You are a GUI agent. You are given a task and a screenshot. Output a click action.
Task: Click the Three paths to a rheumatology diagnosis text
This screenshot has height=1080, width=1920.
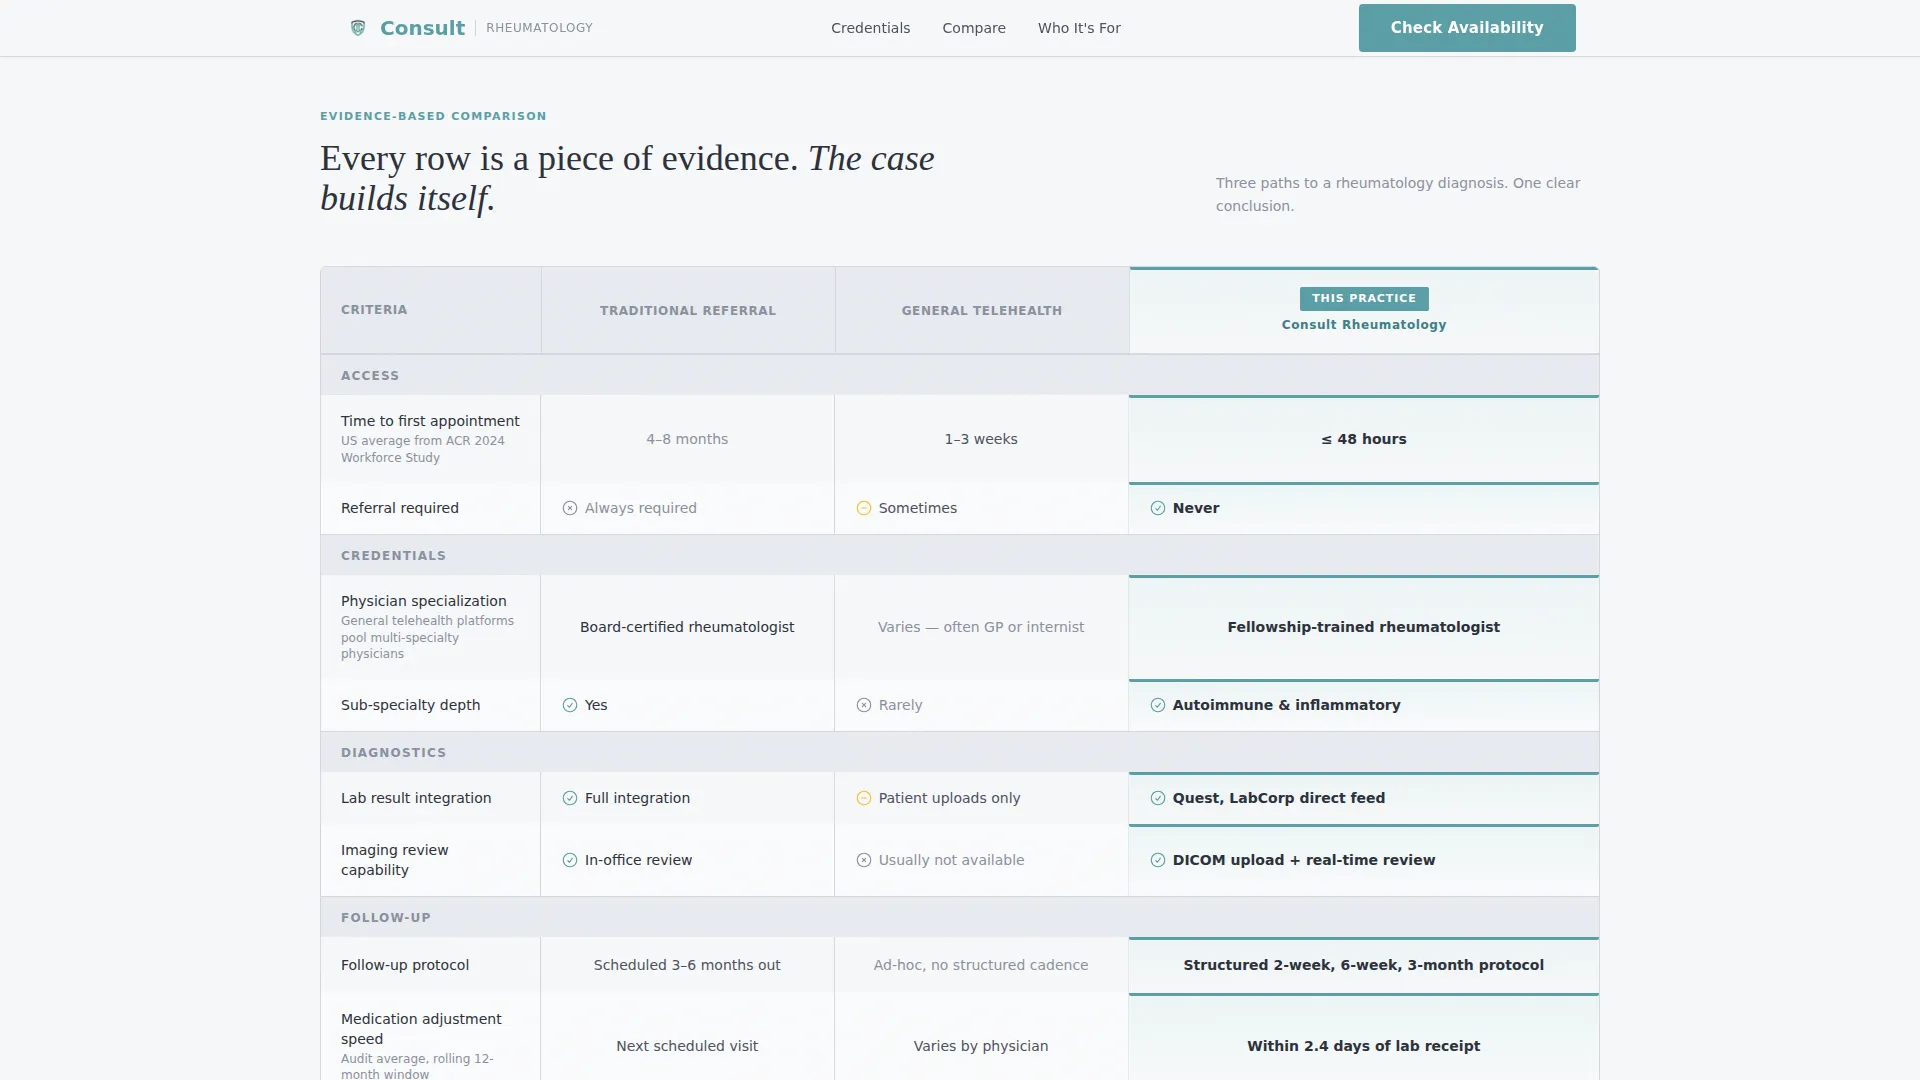[x=1398, y=194]
